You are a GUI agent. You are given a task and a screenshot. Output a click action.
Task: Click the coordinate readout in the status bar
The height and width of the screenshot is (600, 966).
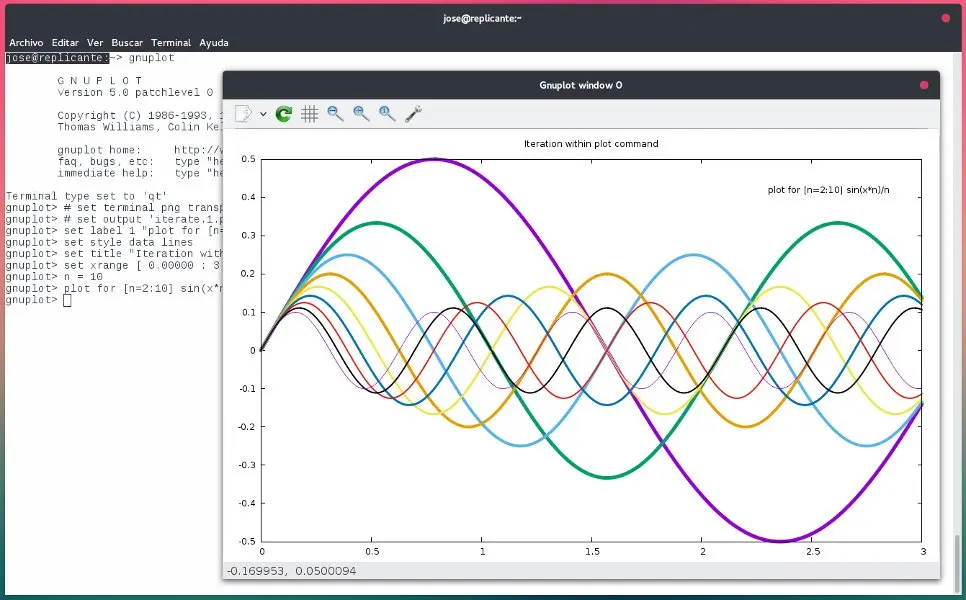point(290,572)
